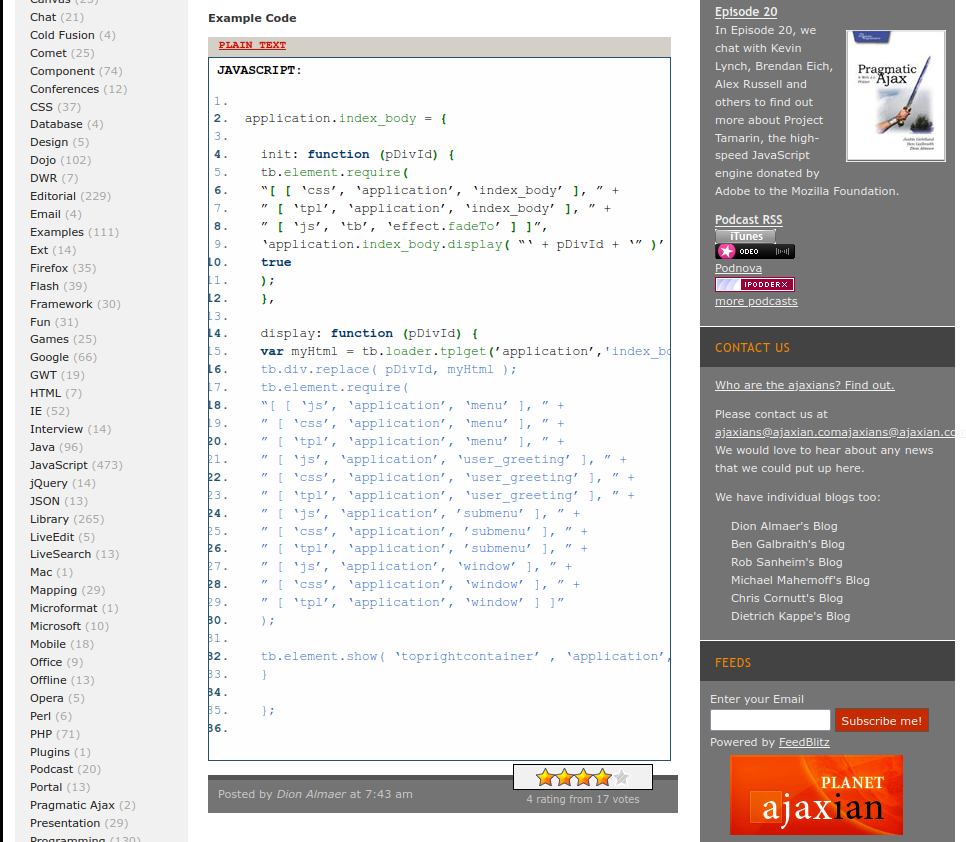The width and height of the screenshot is (966, 842).
Task: Open the FeedBlitz link
Action: (804, 742)
